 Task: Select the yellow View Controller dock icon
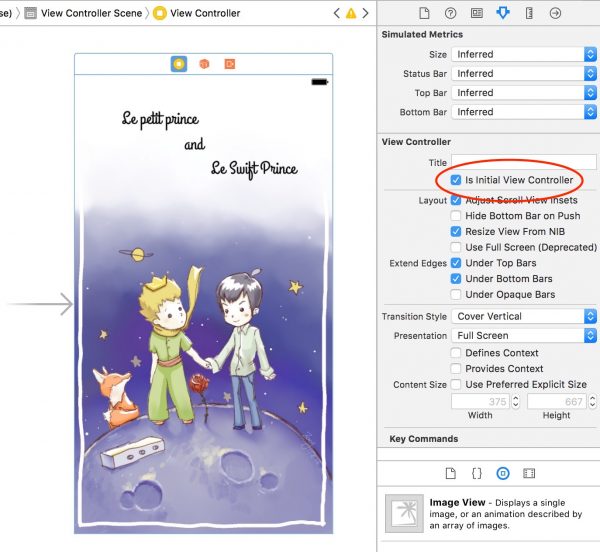point(179,64)
